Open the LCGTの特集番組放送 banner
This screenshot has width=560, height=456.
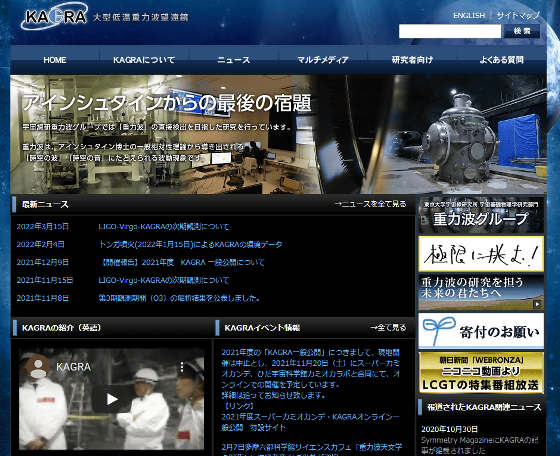pyautogui.click(x=481, y=373)
